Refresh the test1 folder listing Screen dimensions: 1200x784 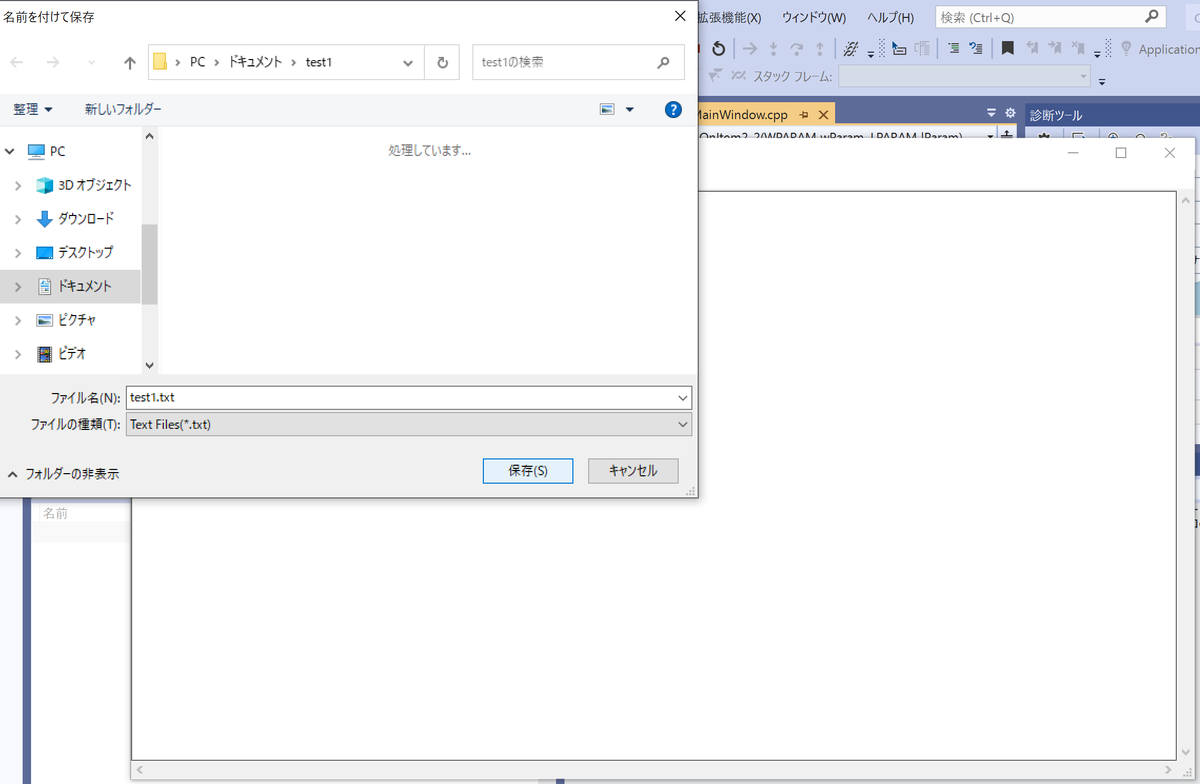tap(442, 62)
